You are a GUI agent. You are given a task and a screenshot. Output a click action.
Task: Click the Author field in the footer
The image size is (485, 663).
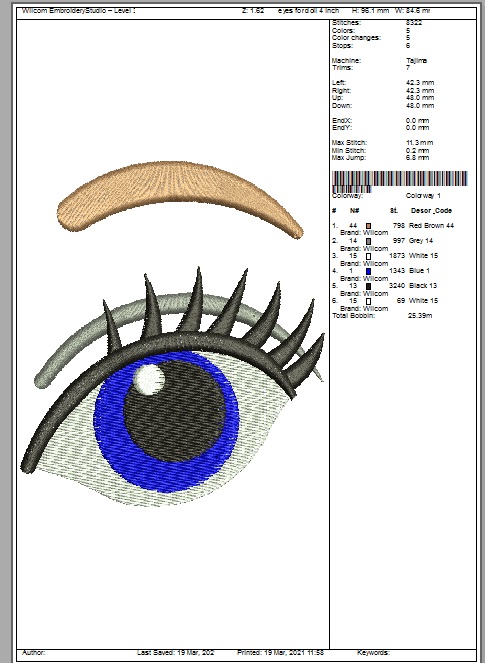click(x=33, y=652)
